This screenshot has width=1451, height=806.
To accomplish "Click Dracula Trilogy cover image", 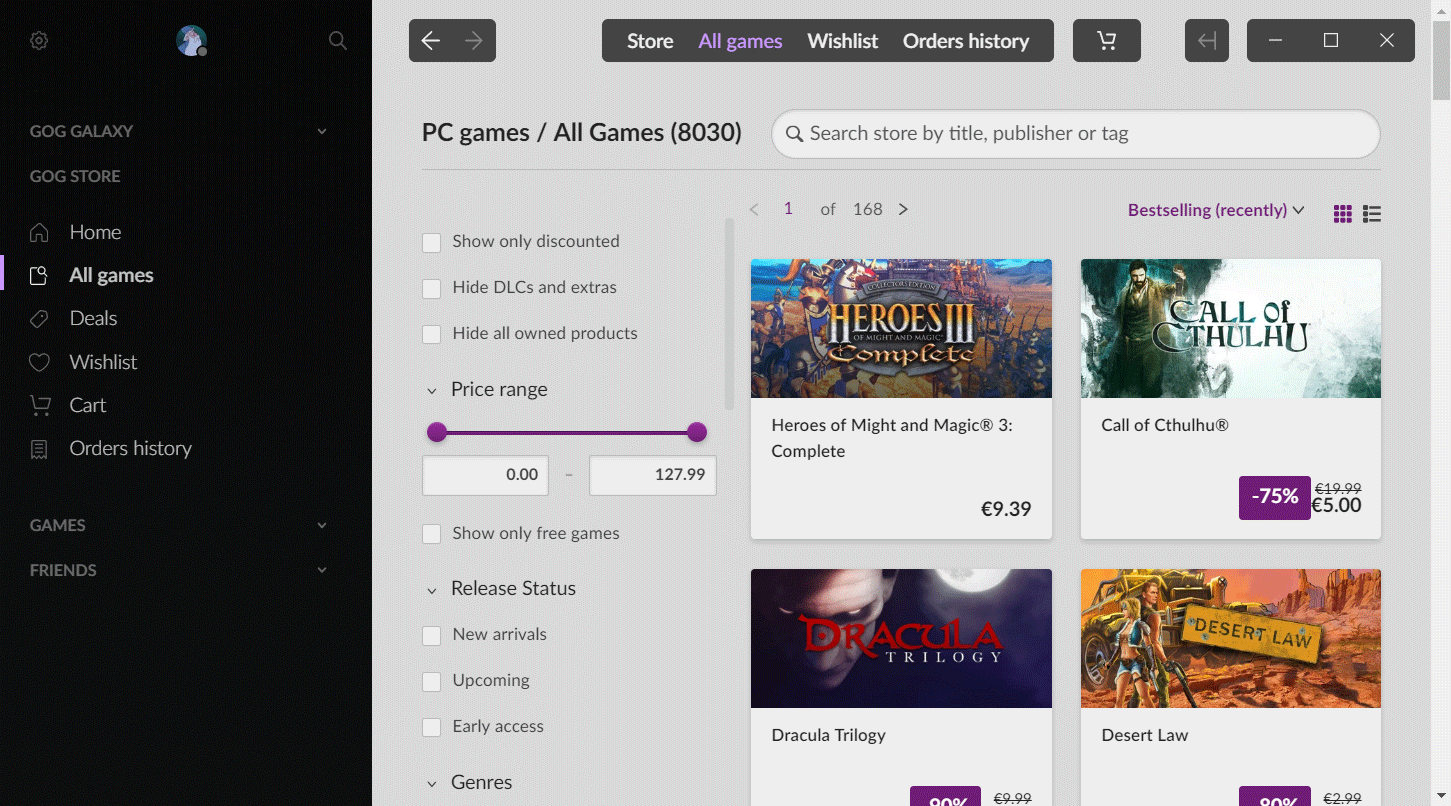I will click(x=901, y=638).
